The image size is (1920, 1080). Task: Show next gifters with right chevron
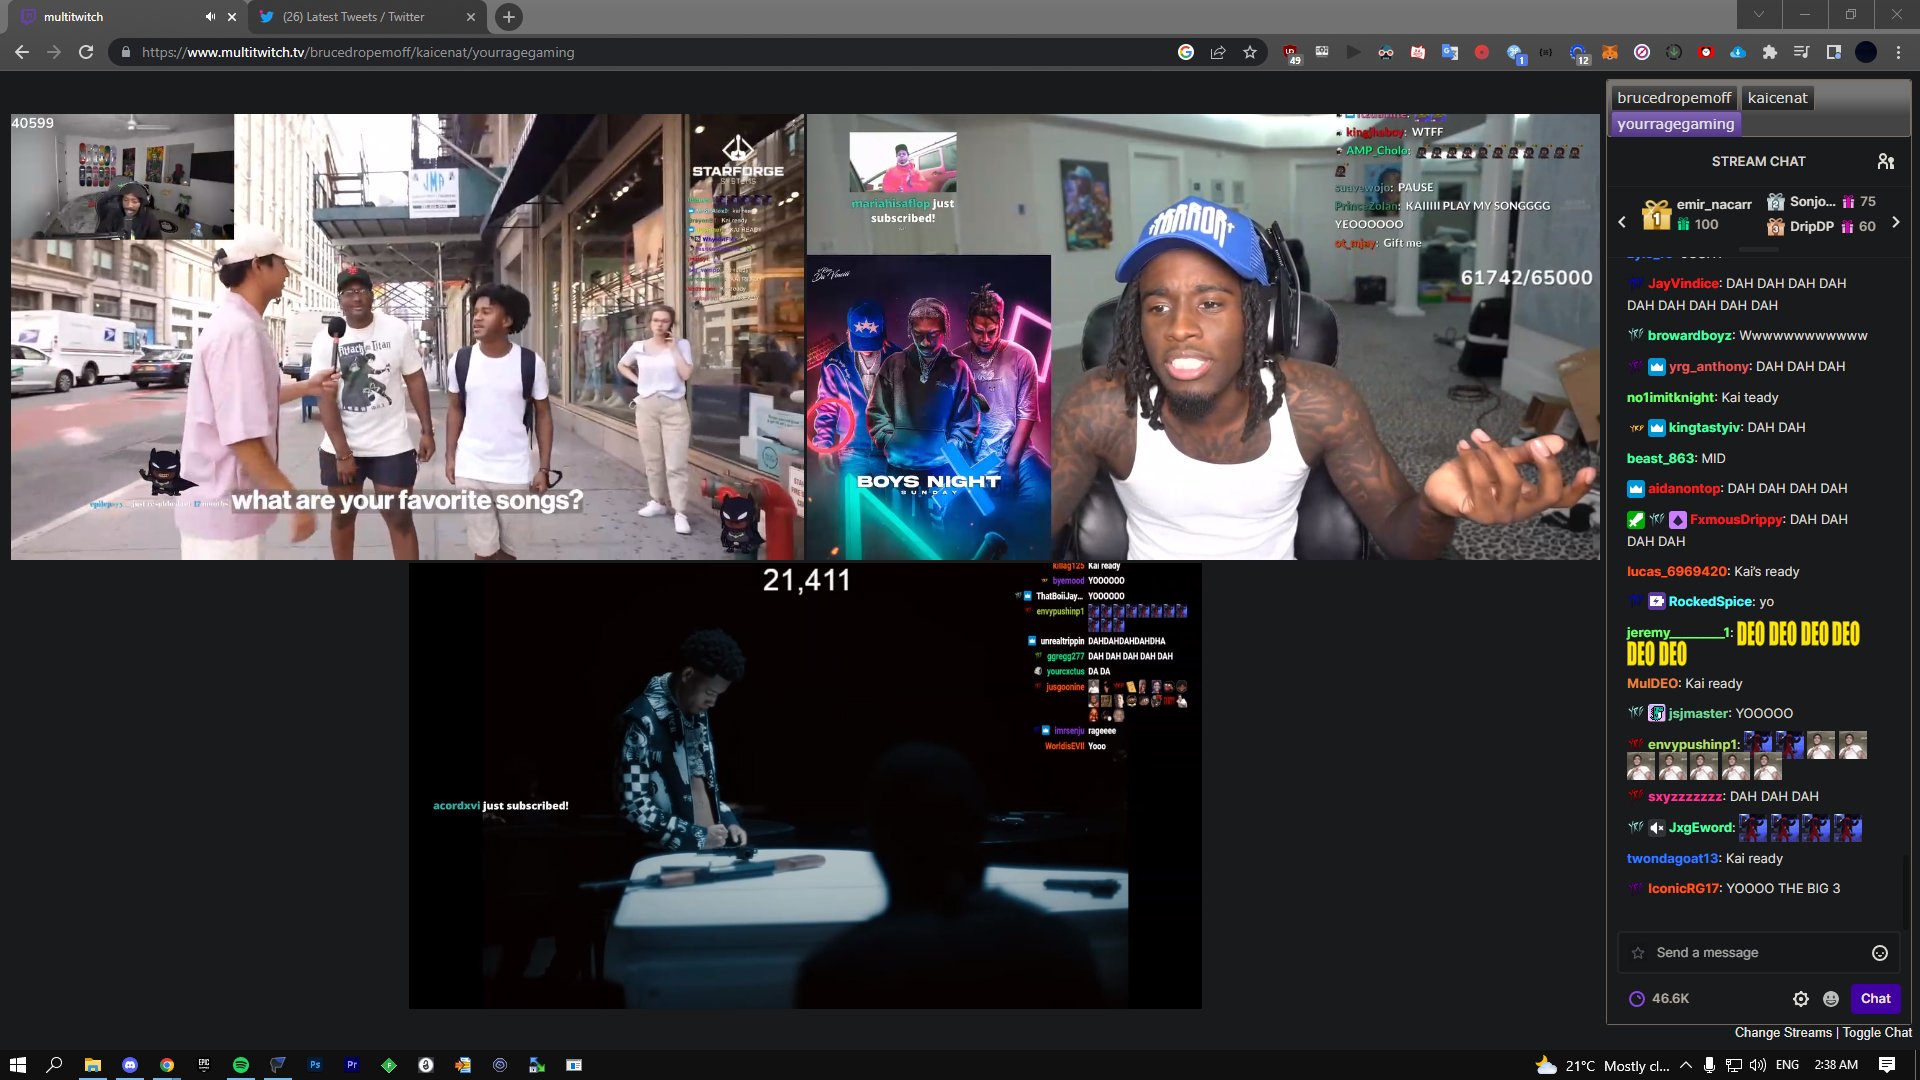point(1895,222)
